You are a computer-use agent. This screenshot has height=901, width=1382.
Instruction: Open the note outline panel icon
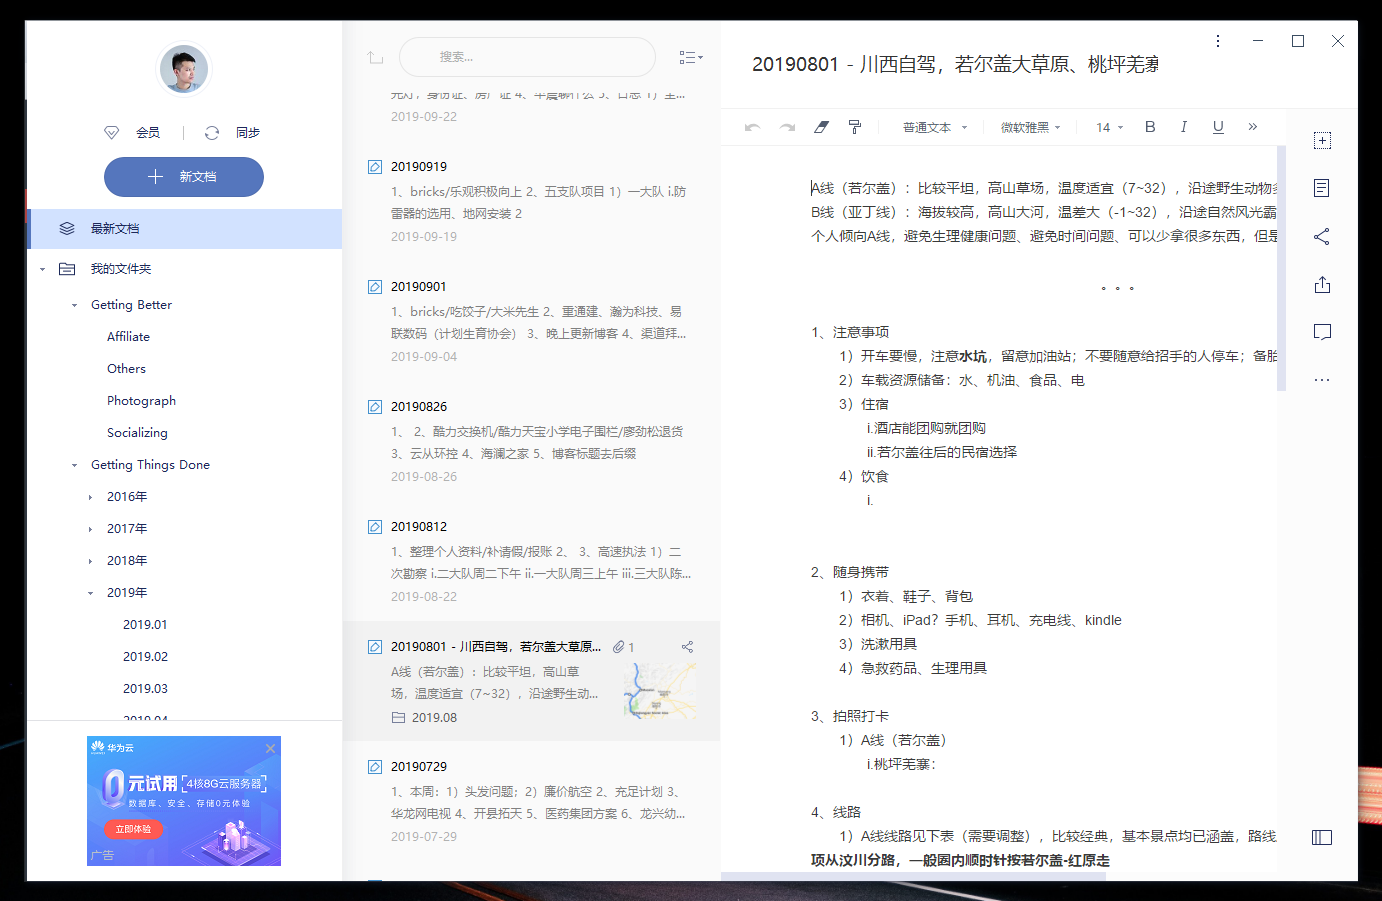(x=1322, y=188)
